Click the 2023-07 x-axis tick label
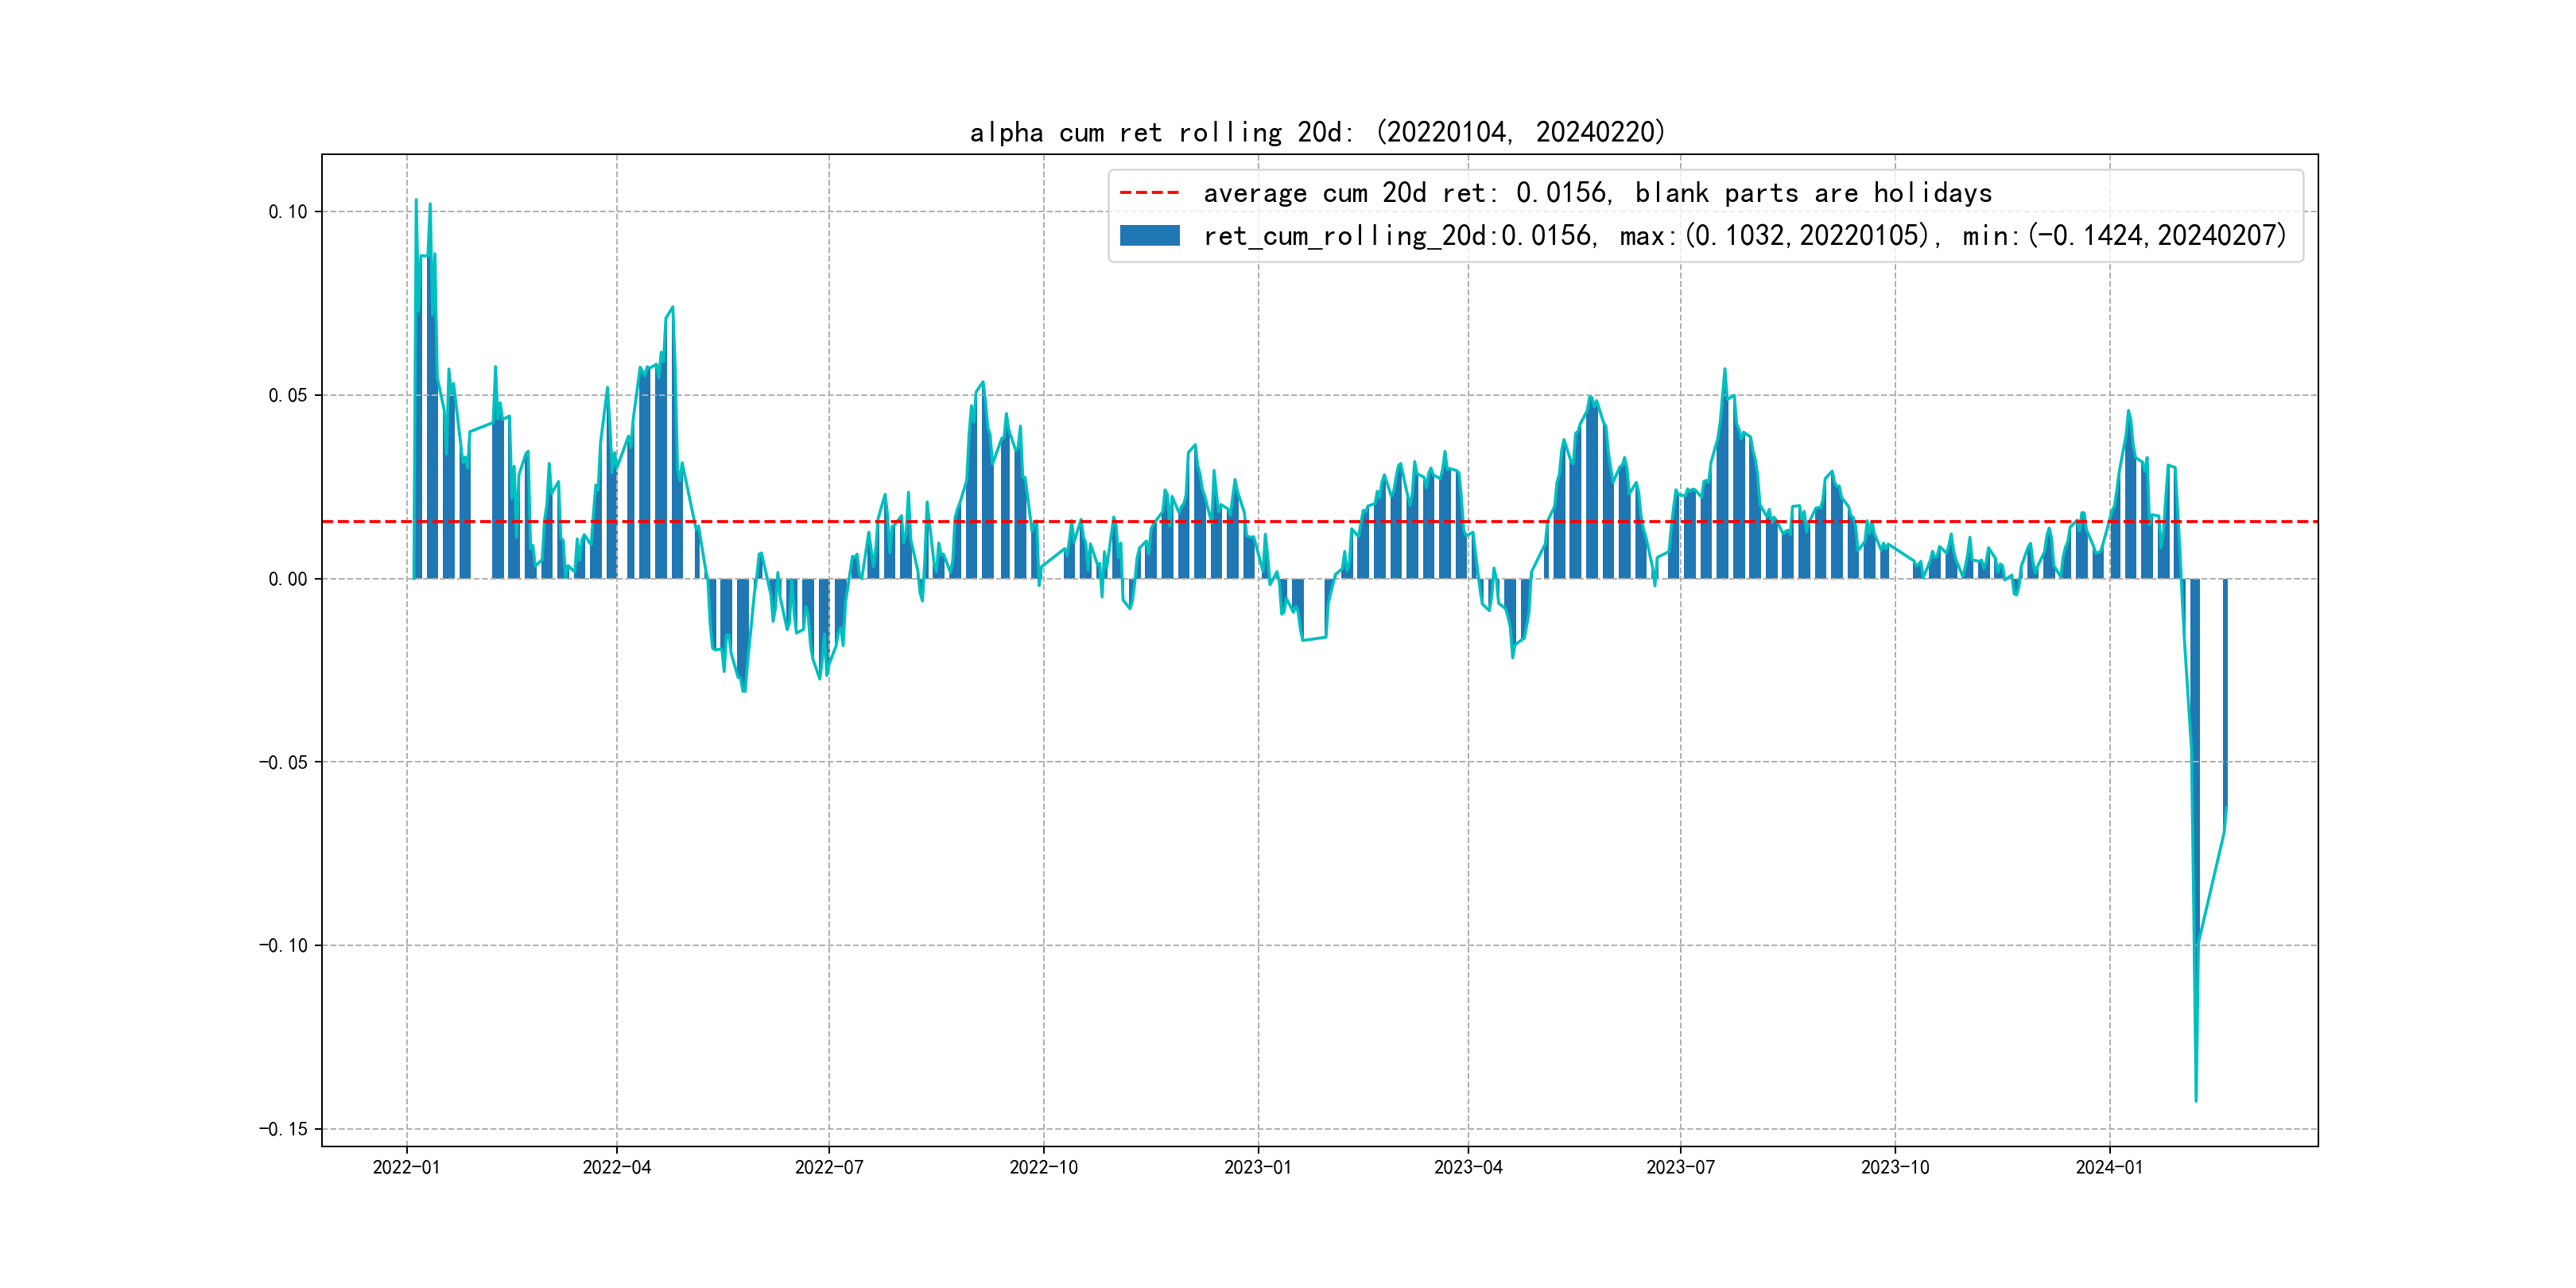This screenshot has height=1288, width=2576. point(1680,1167)
